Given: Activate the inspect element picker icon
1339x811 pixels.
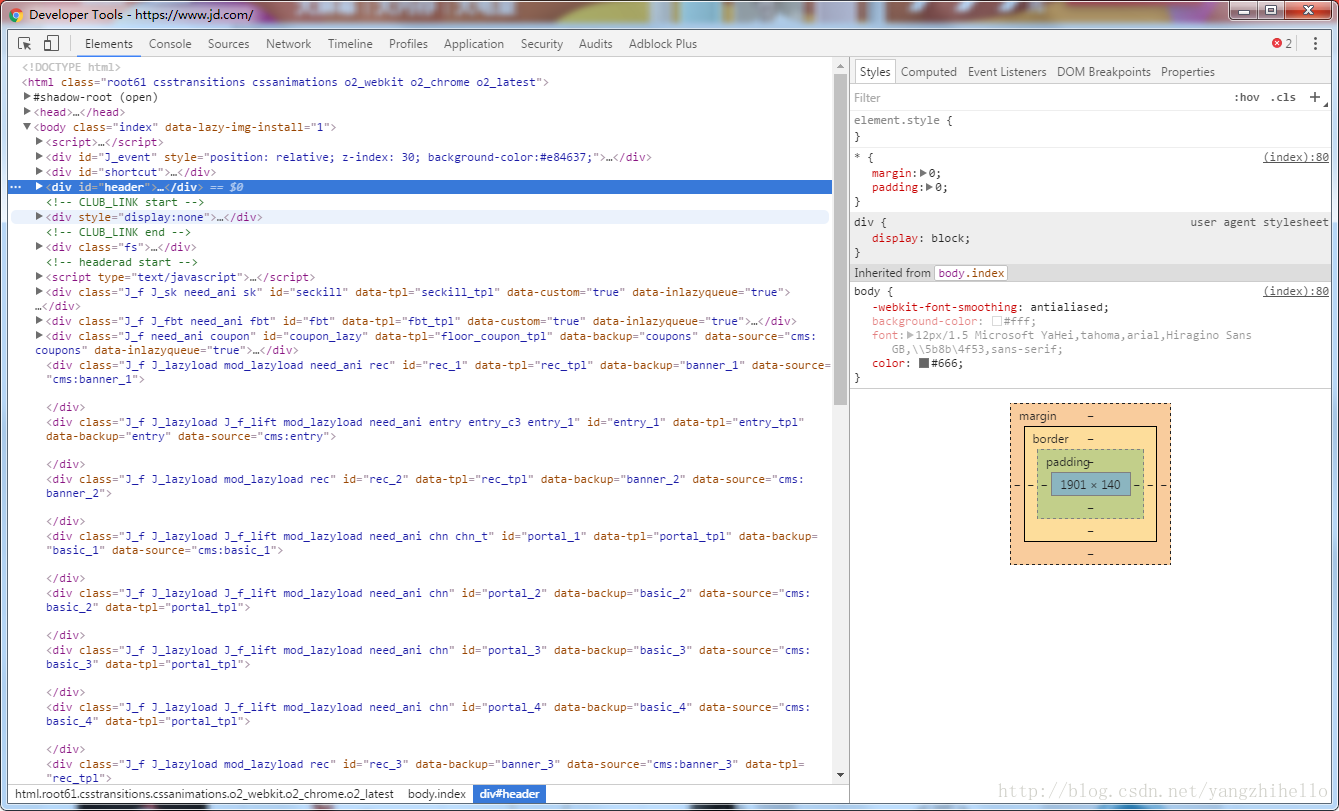Looking at the screenshot, I should [25, 44].
